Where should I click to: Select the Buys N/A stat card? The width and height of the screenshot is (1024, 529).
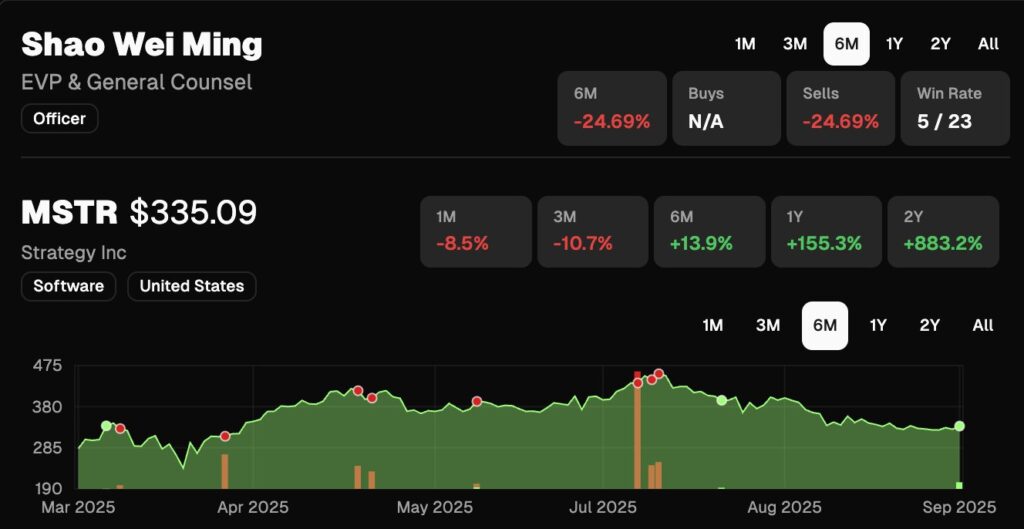click(726, 108)
